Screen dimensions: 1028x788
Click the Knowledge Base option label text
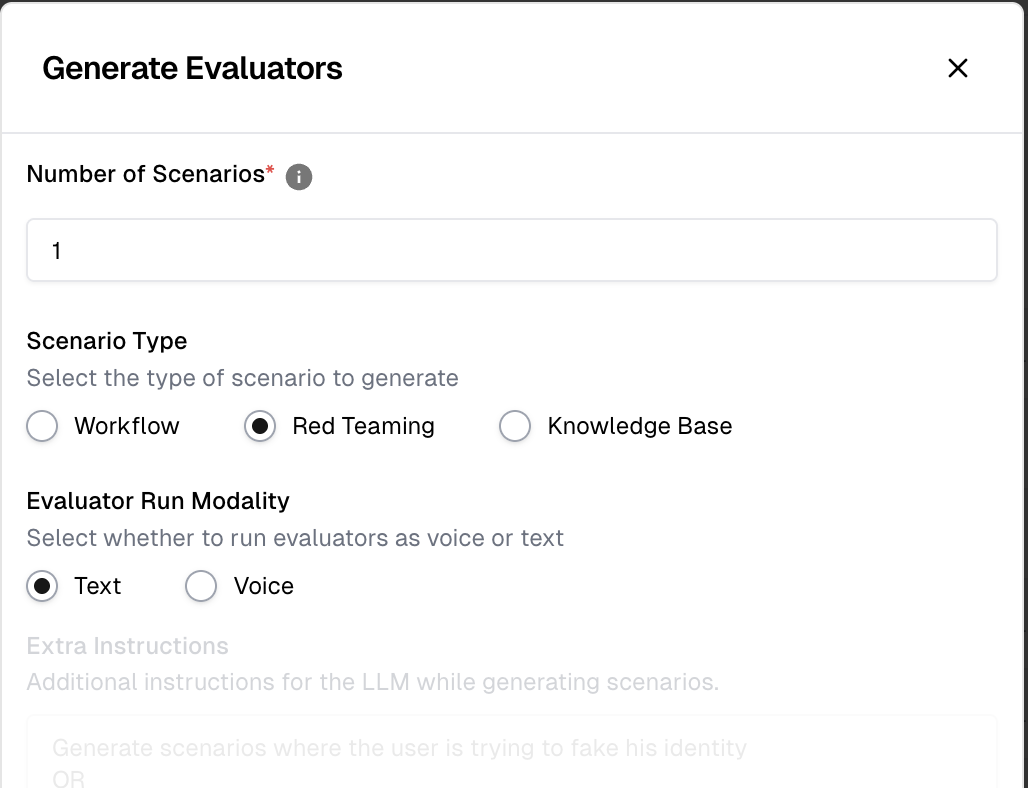(x=639, y=426)
